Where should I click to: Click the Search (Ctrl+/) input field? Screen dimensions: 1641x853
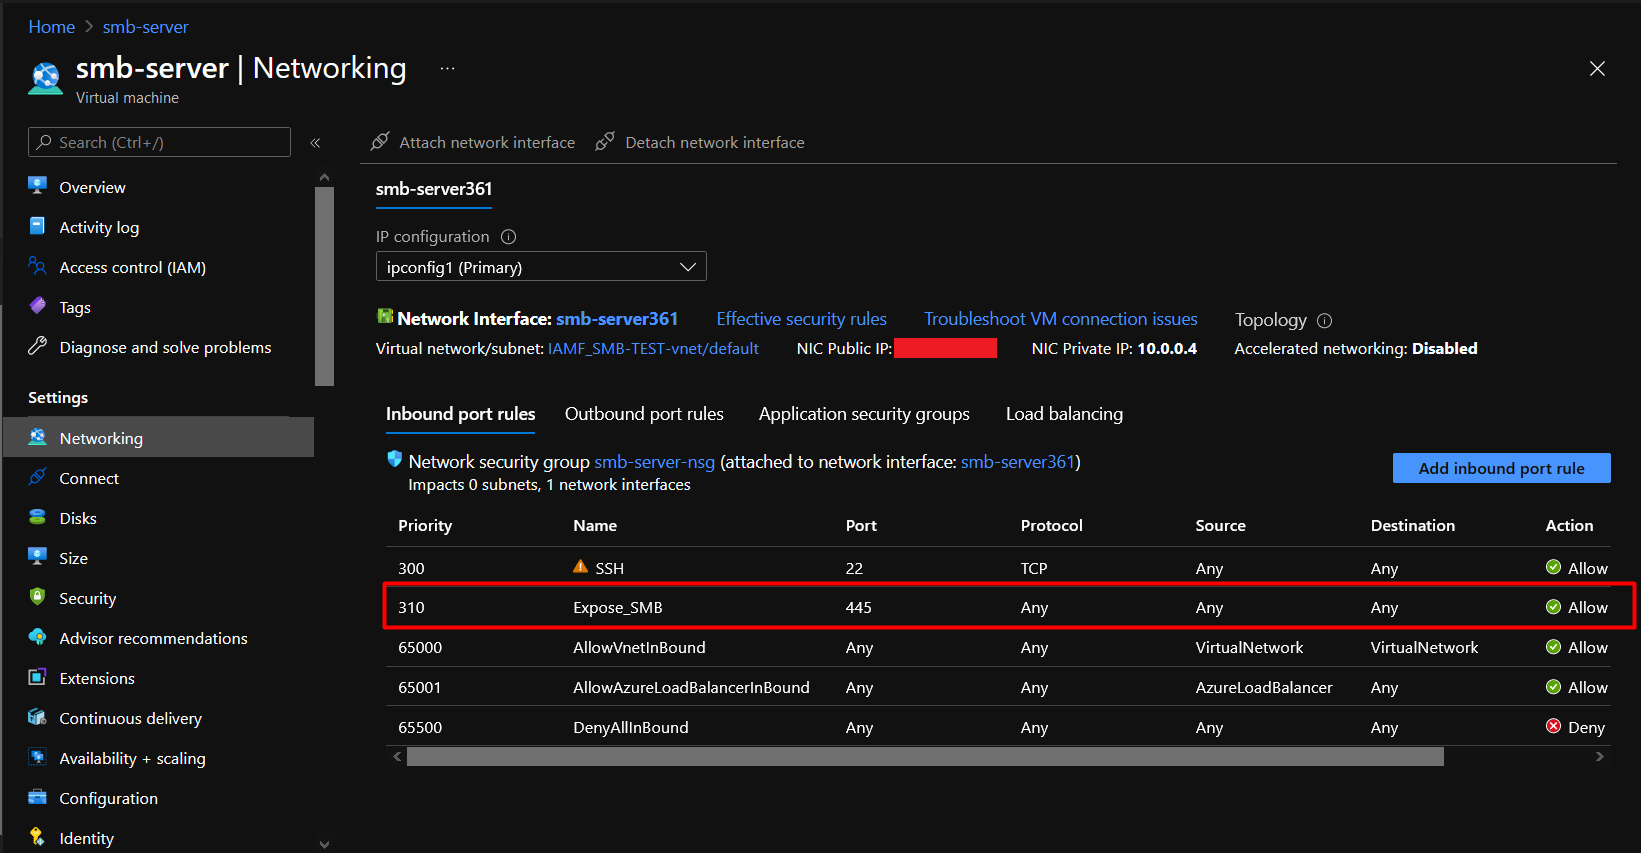[x=159, y=142]
